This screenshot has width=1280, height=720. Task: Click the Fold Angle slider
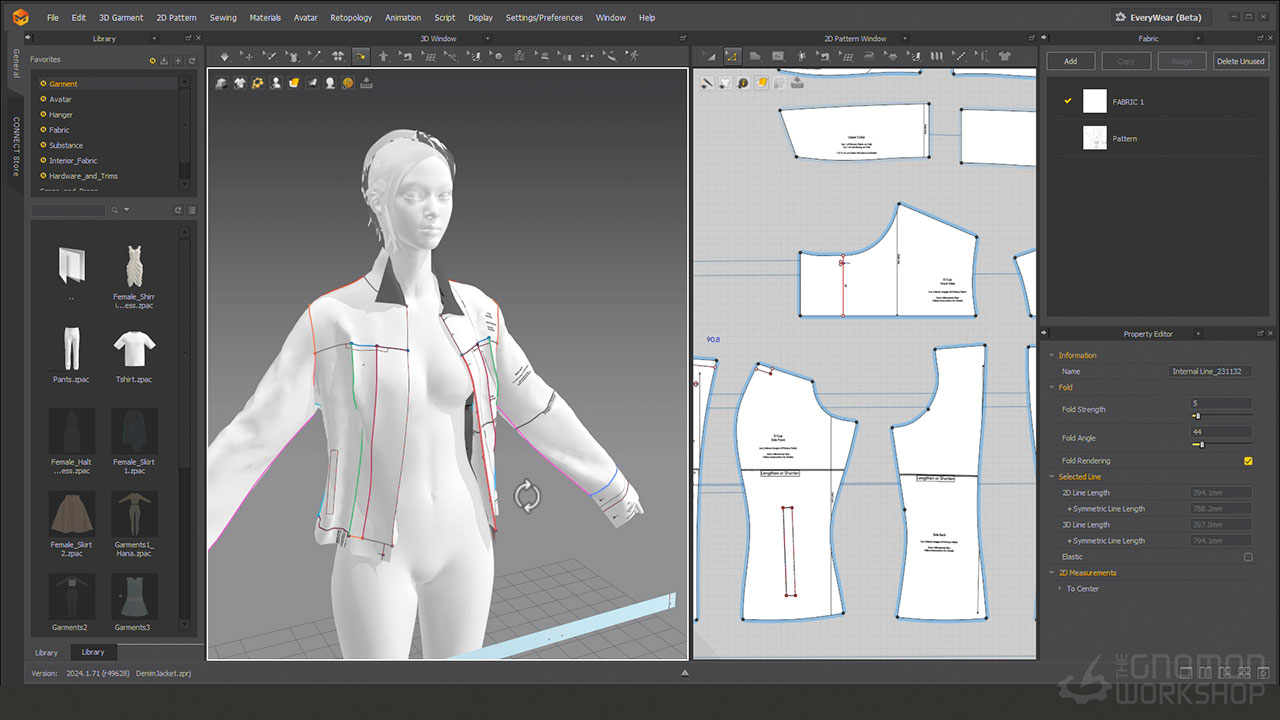[x=1201, y=445]
